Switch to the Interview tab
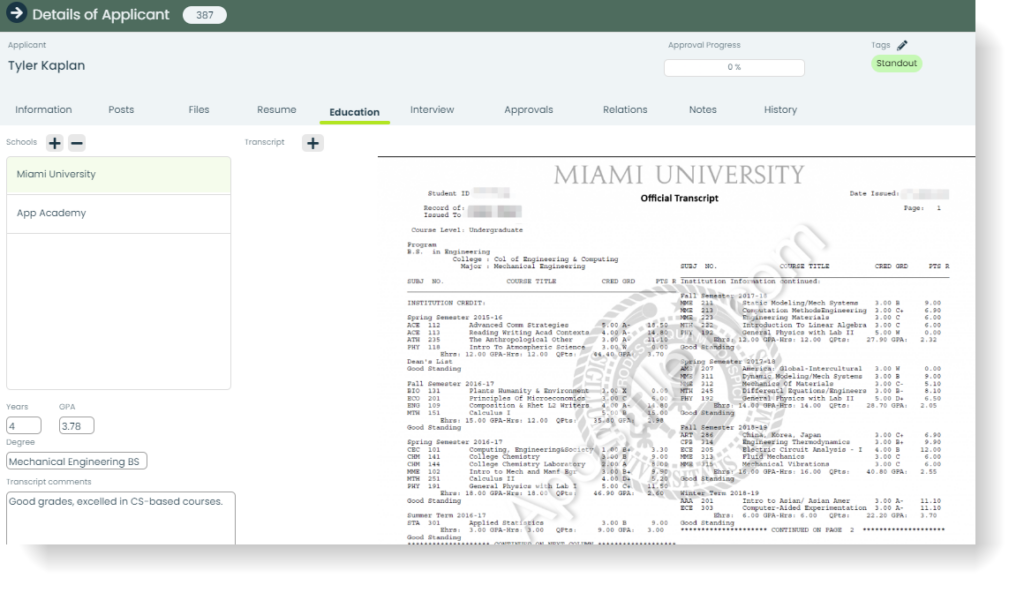The height and width of the screenshot is (593, 1024). click(x=432, y=110)
